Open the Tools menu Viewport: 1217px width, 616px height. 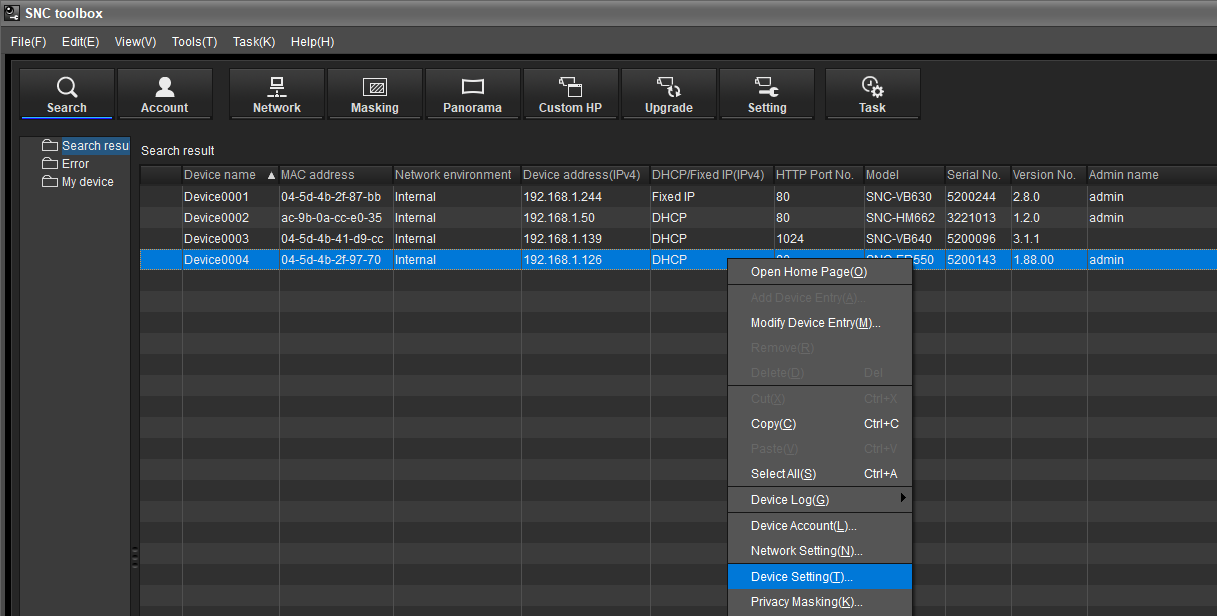coord(194,42)
